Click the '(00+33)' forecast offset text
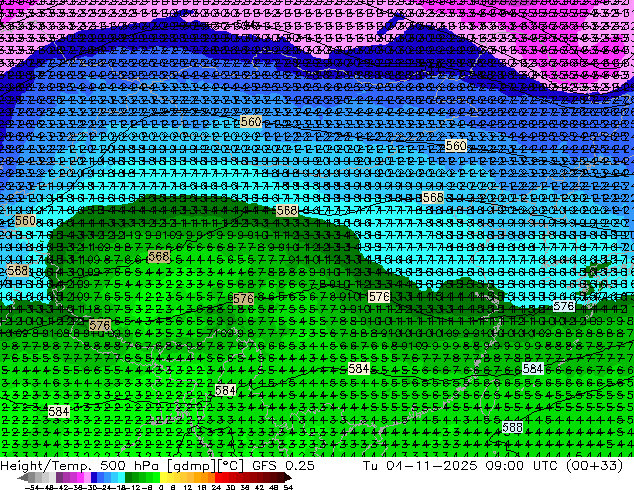This screenshot has width=634, height=490. (x=595, y=465)
